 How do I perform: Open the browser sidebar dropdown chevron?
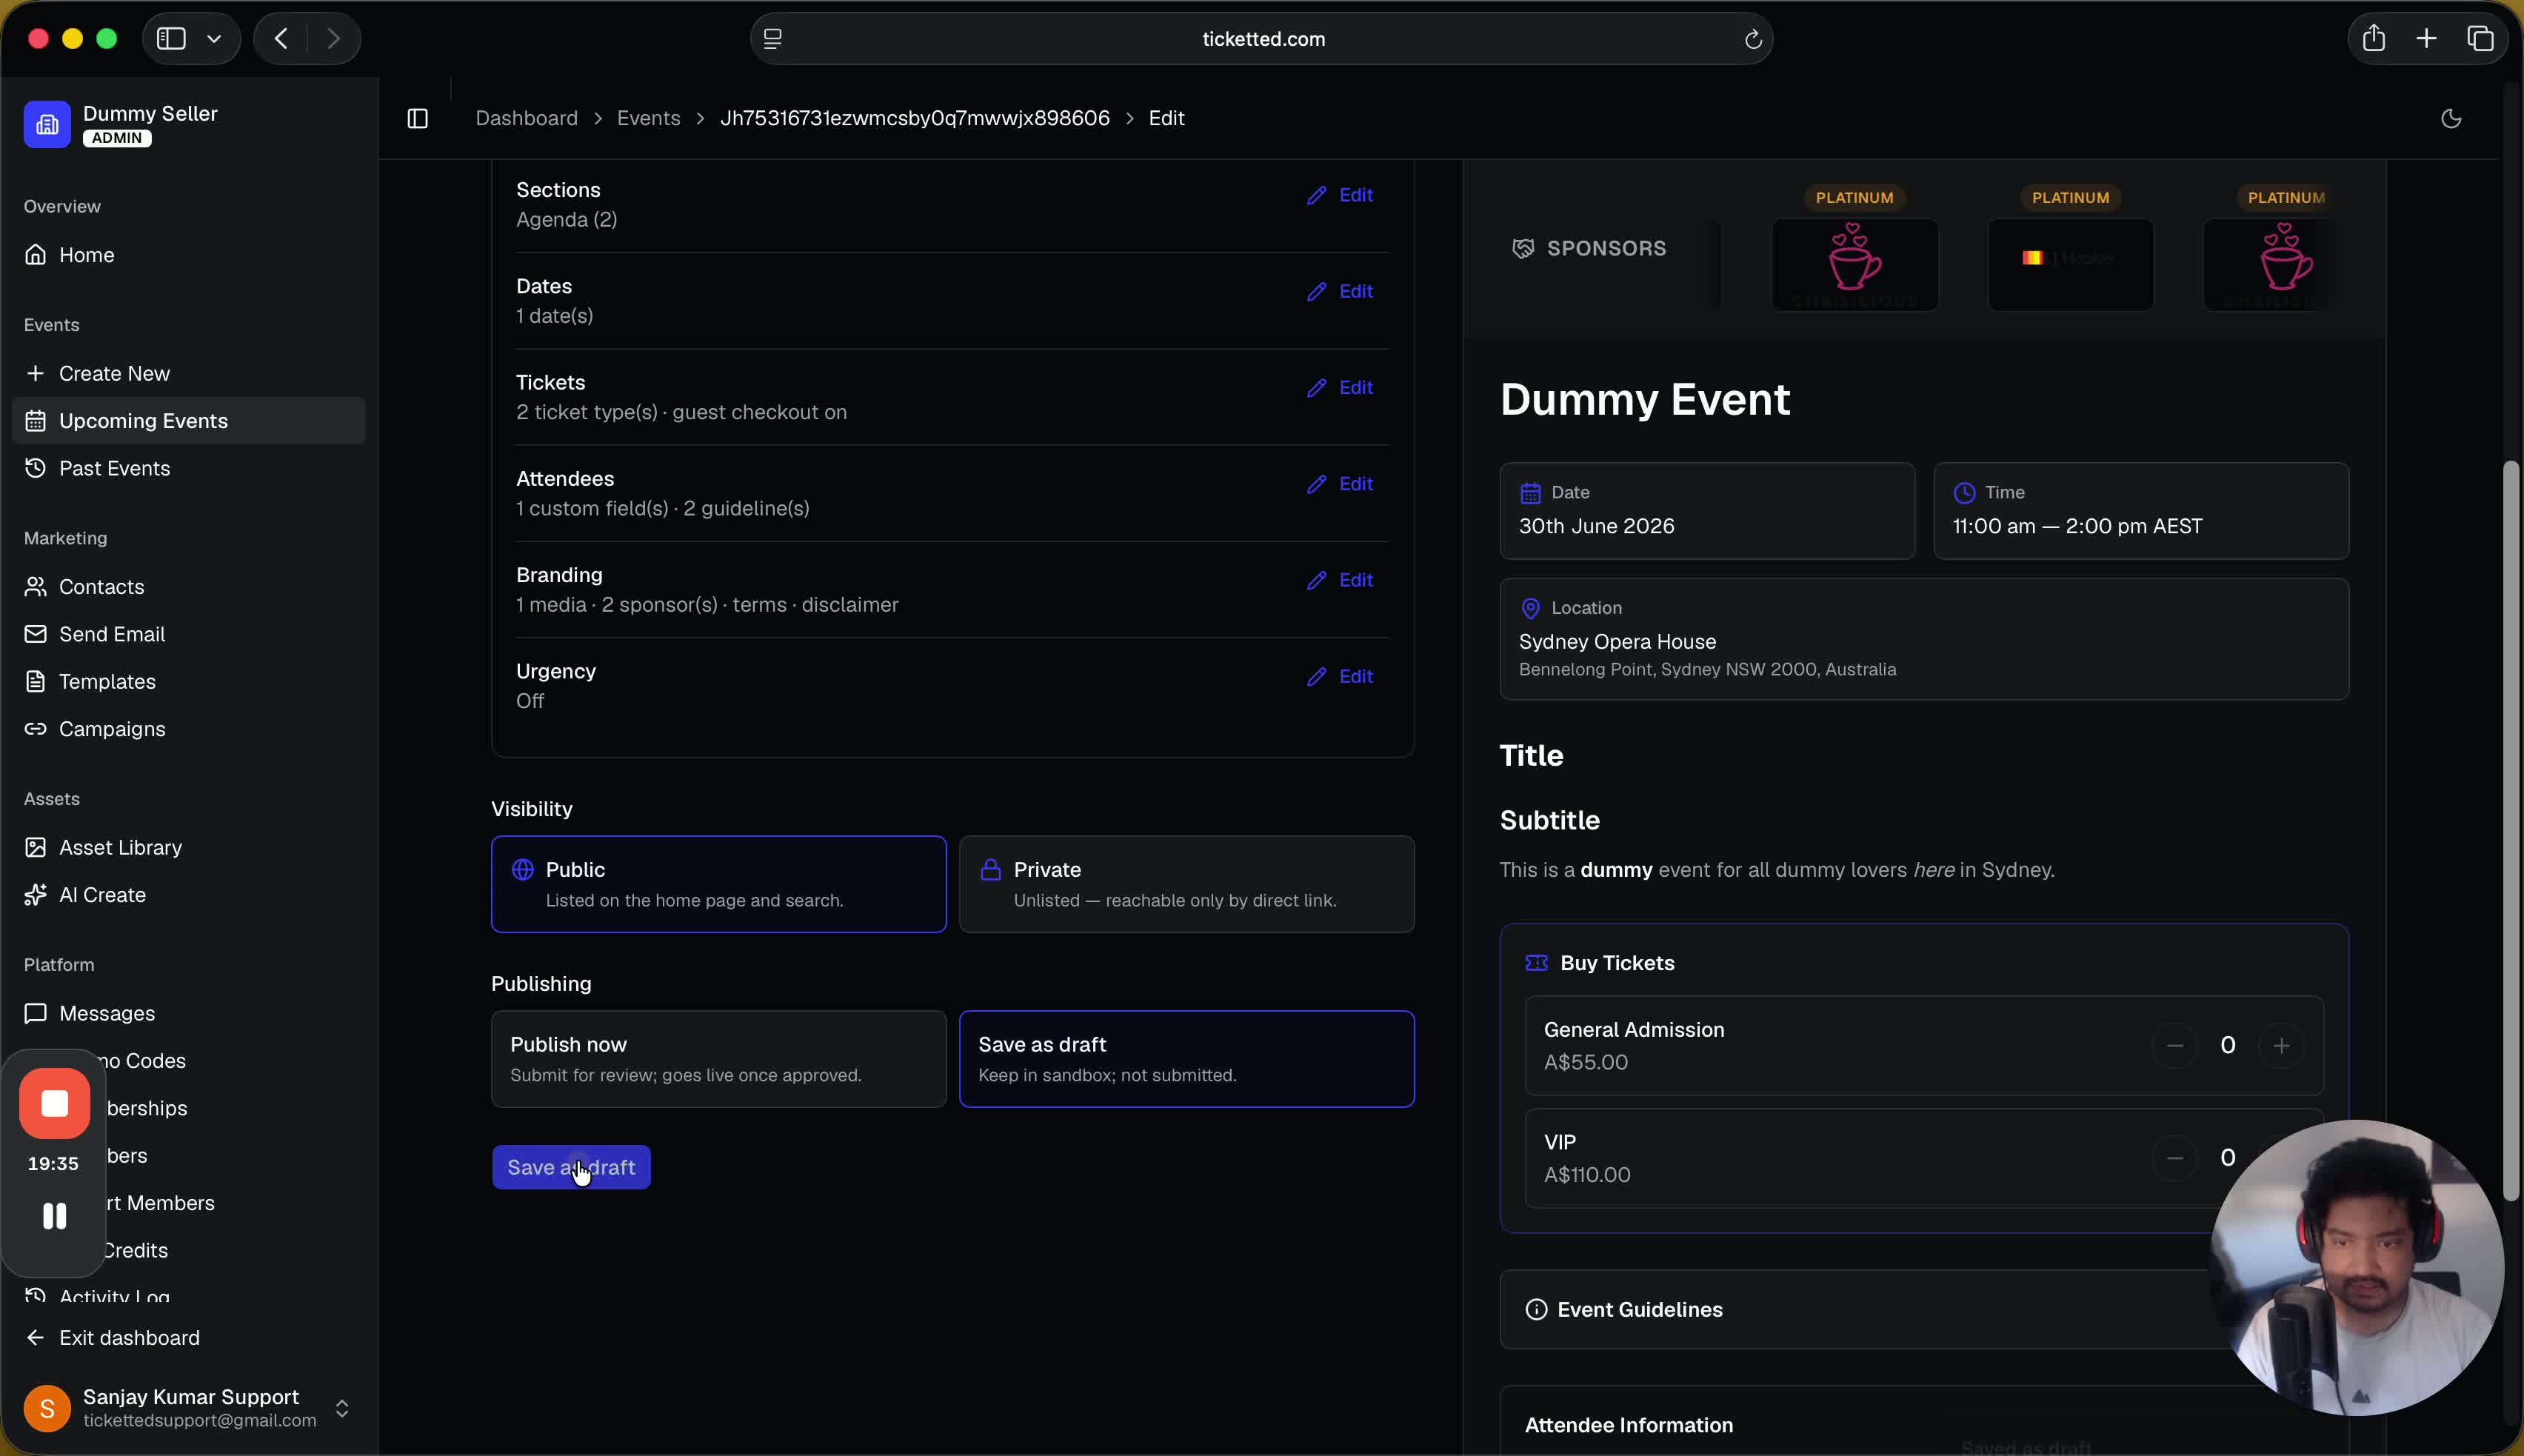[214, 39]
